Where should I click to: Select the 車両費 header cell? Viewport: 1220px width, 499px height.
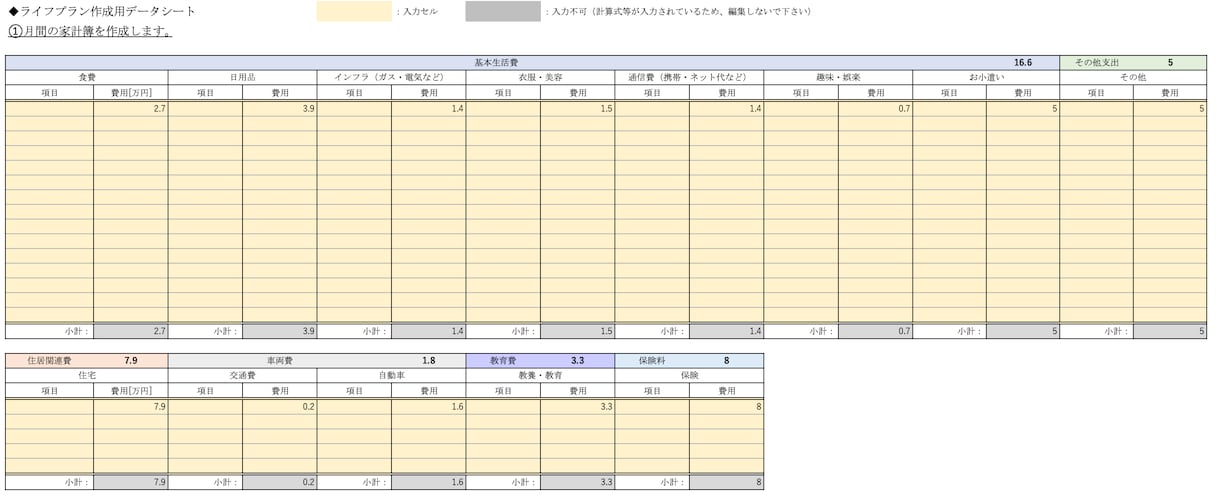280,360
